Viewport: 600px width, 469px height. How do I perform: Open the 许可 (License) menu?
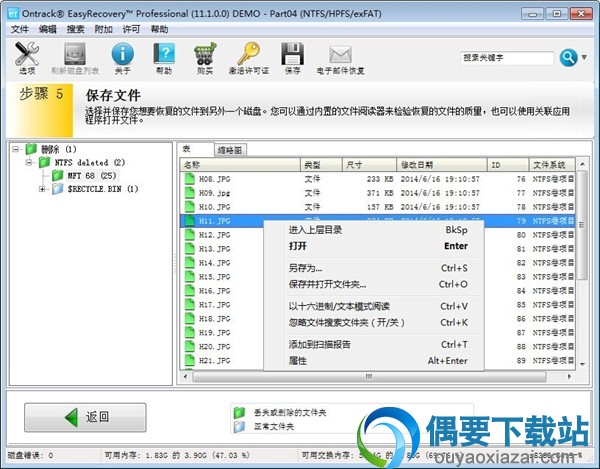pos(131,29)
